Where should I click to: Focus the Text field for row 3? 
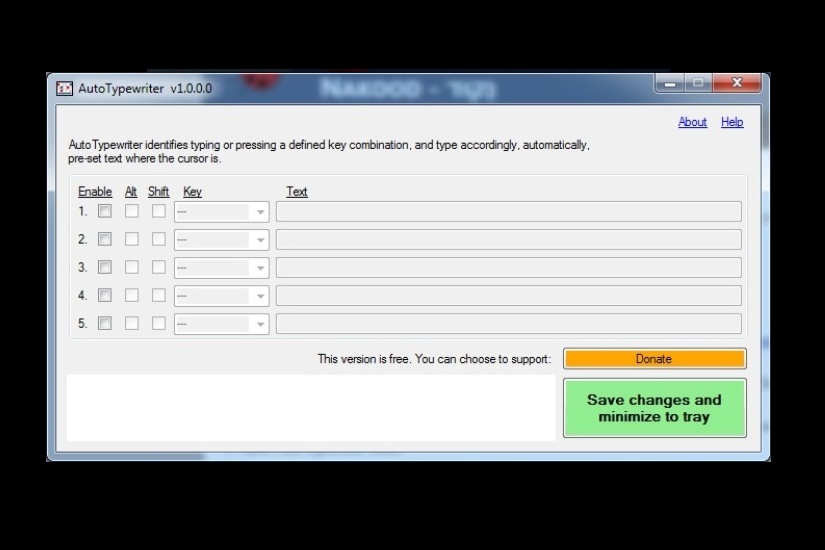(509, 267)
